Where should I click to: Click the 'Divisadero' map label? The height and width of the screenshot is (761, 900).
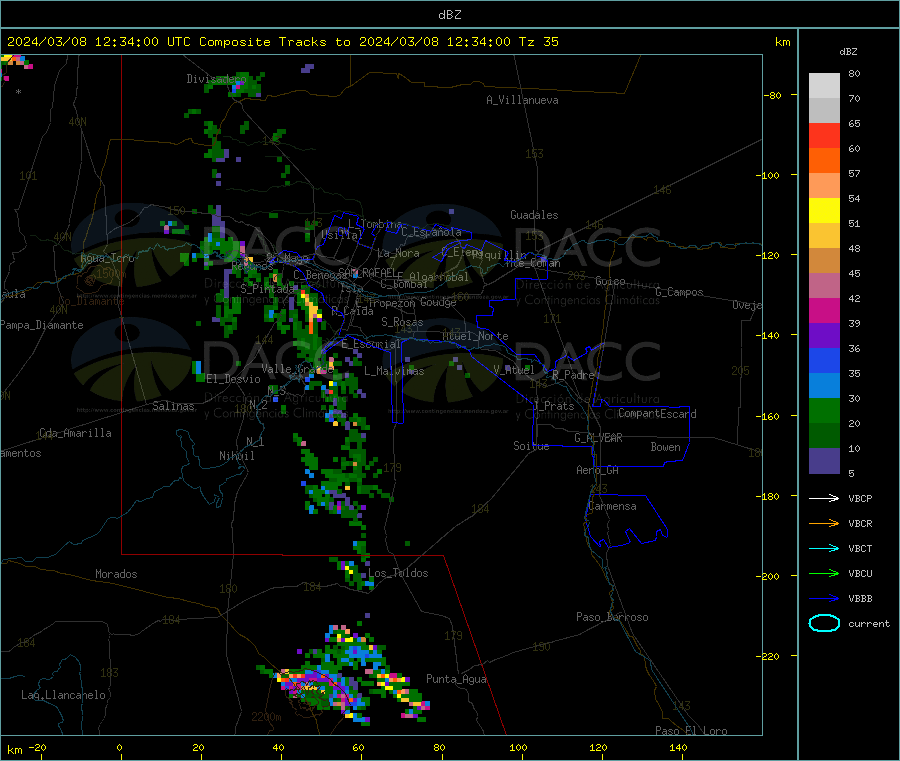point(216,79)
